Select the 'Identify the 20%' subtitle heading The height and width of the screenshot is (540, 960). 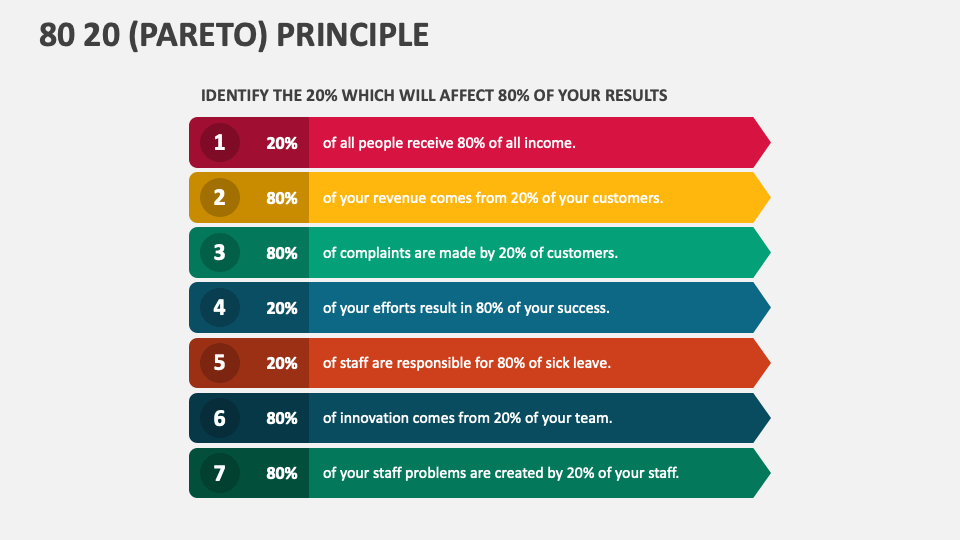tap(434, 96)
